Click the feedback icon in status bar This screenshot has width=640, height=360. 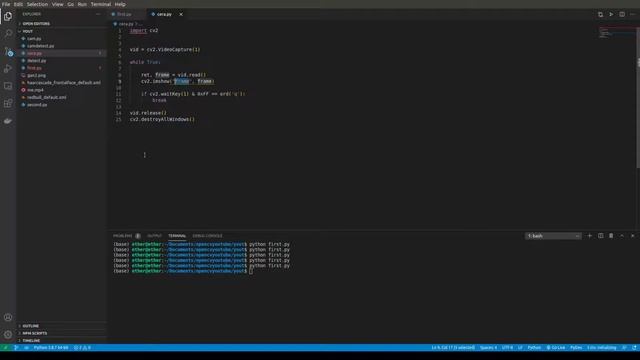[624, 348]
